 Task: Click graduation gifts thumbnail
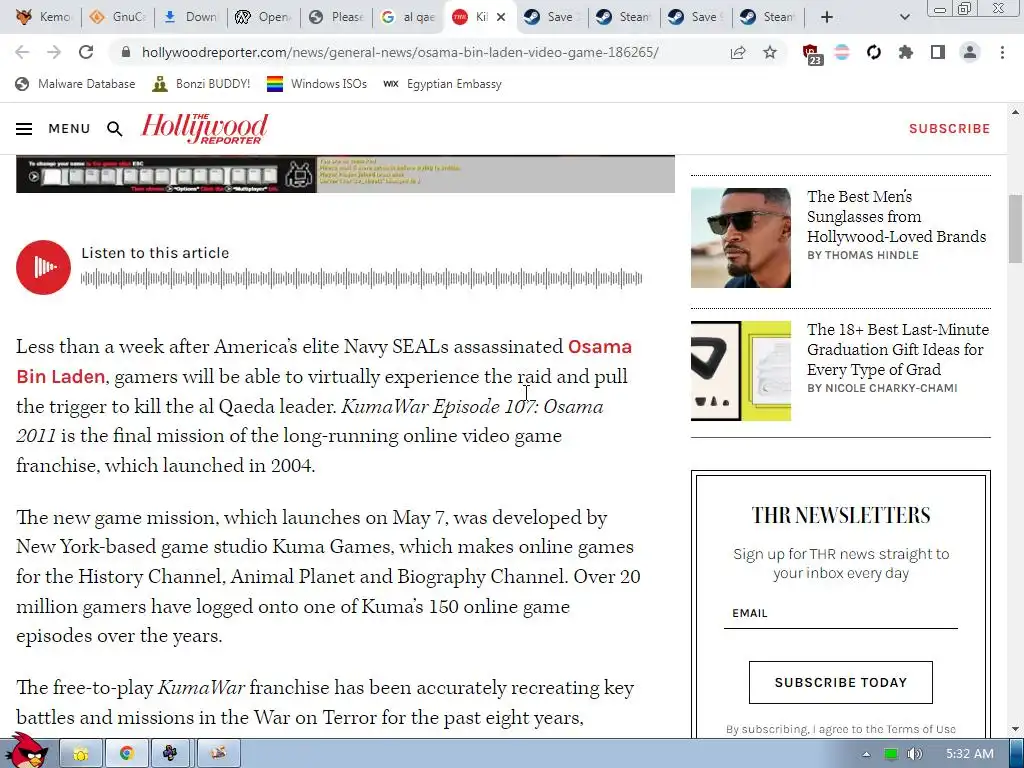[x=741, y=371]
